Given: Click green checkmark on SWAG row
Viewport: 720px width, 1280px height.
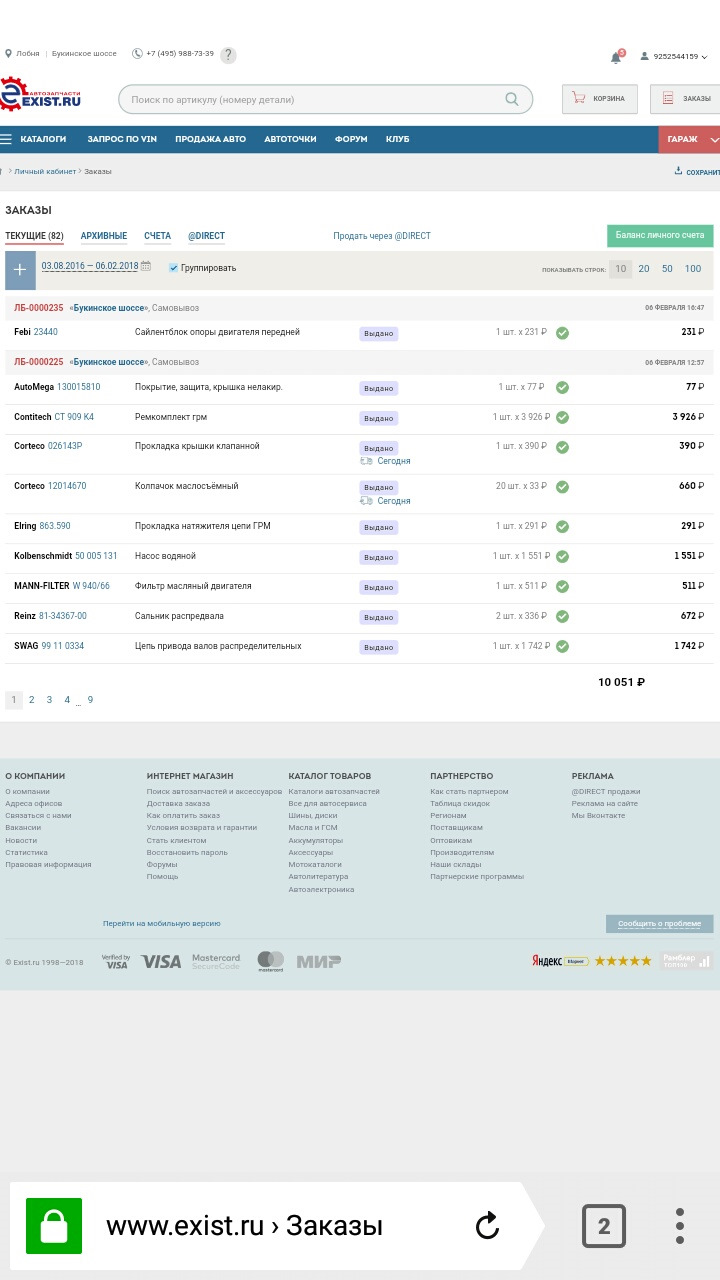Looking at the screenshot, I should pyautogui.click(x=562, y=647).
